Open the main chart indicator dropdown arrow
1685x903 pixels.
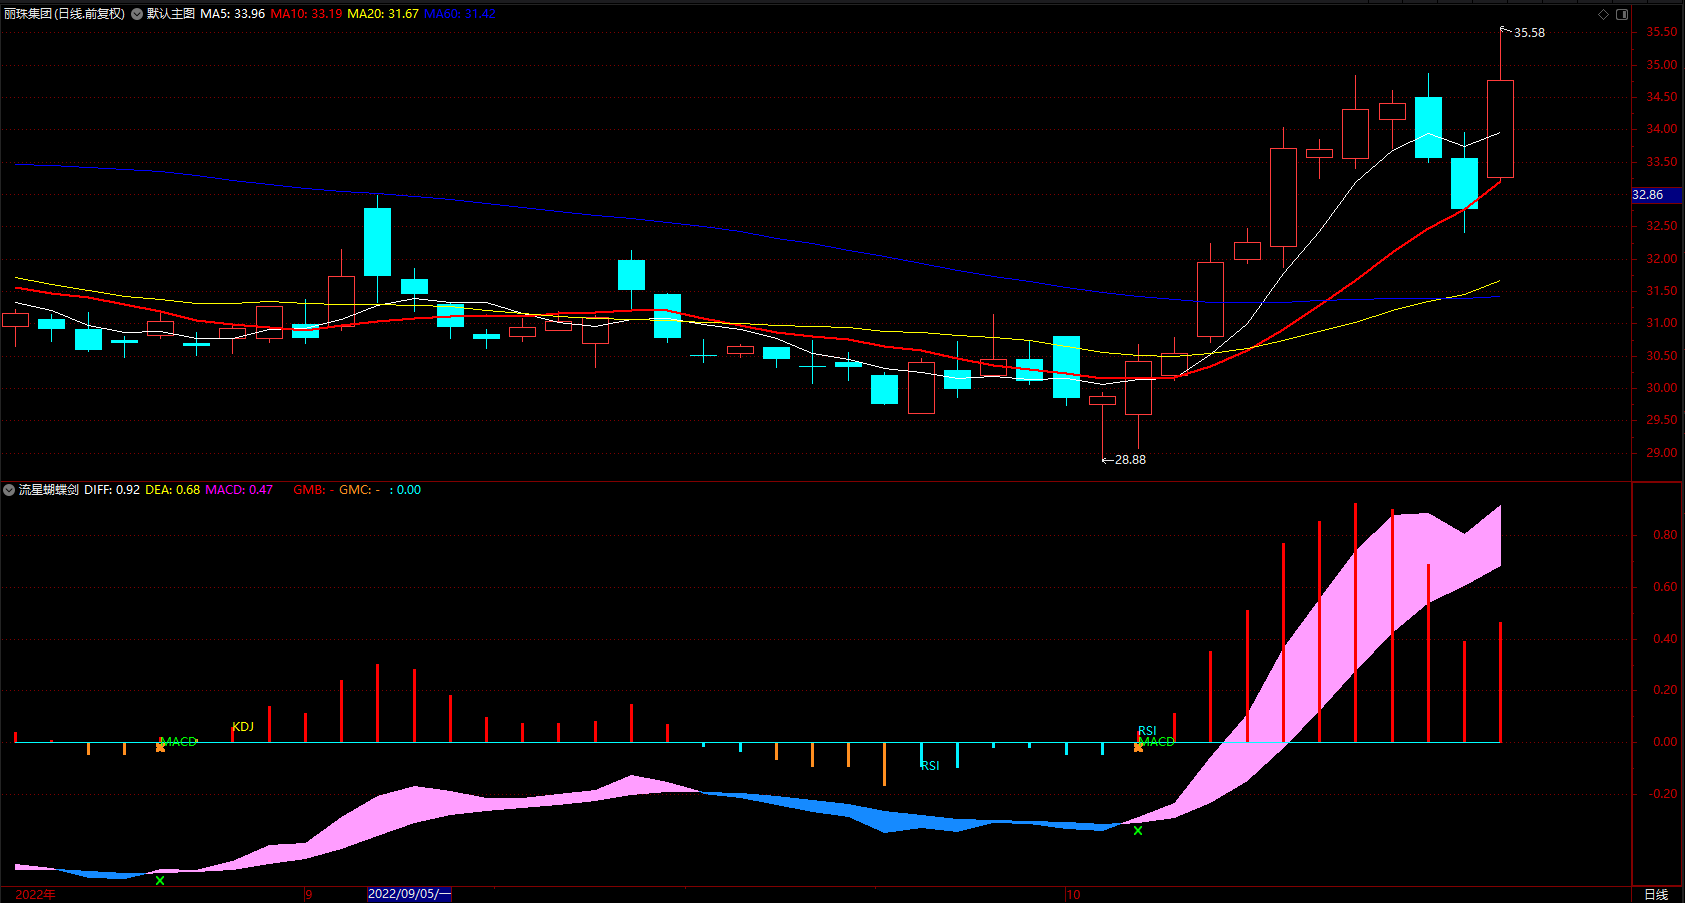(137, 14)
